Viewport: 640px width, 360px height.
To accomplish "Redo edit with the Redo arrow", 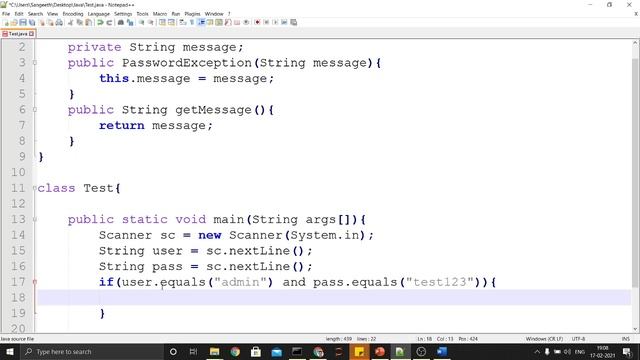I will 109,22.
